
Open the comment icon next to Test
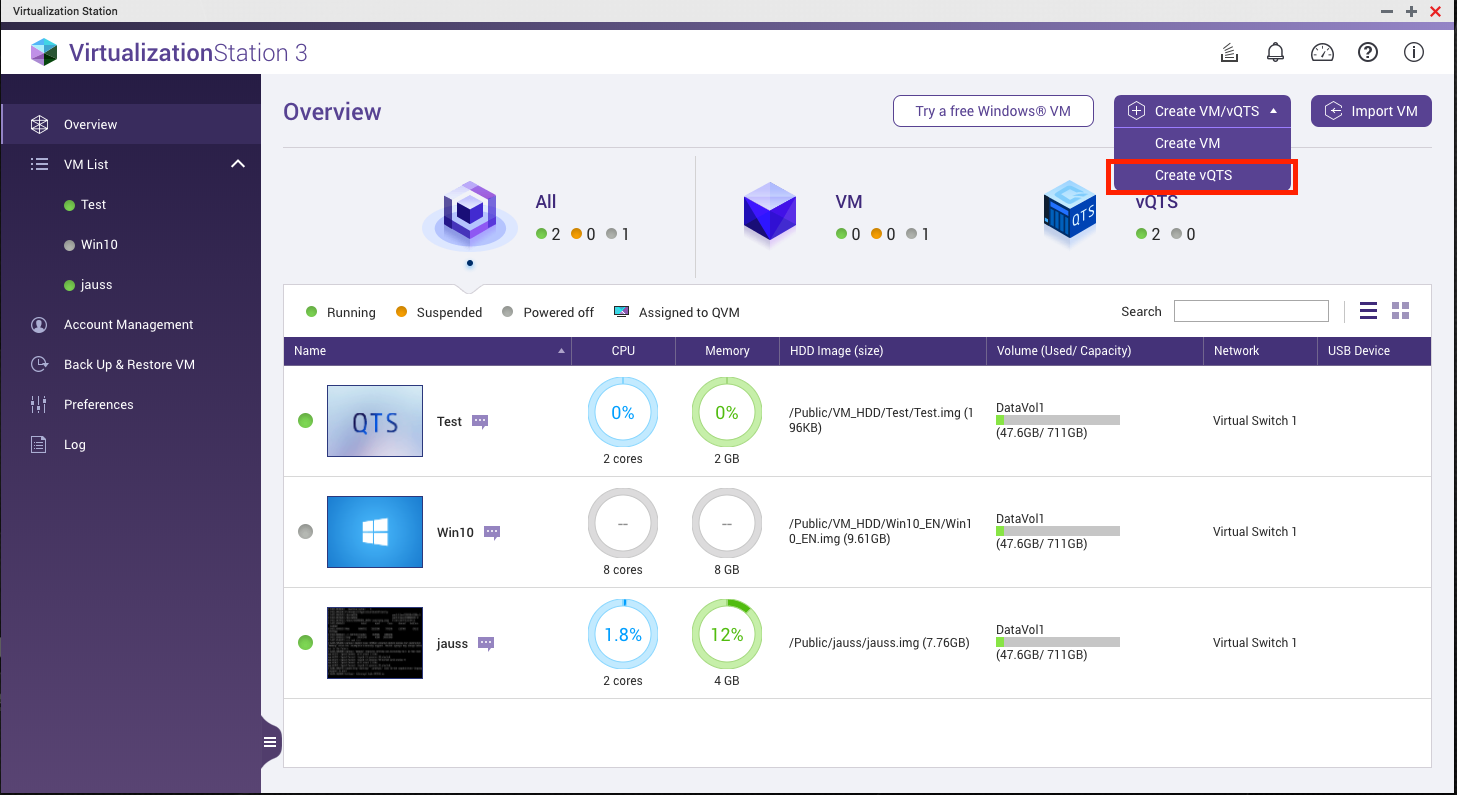point(480,422)
